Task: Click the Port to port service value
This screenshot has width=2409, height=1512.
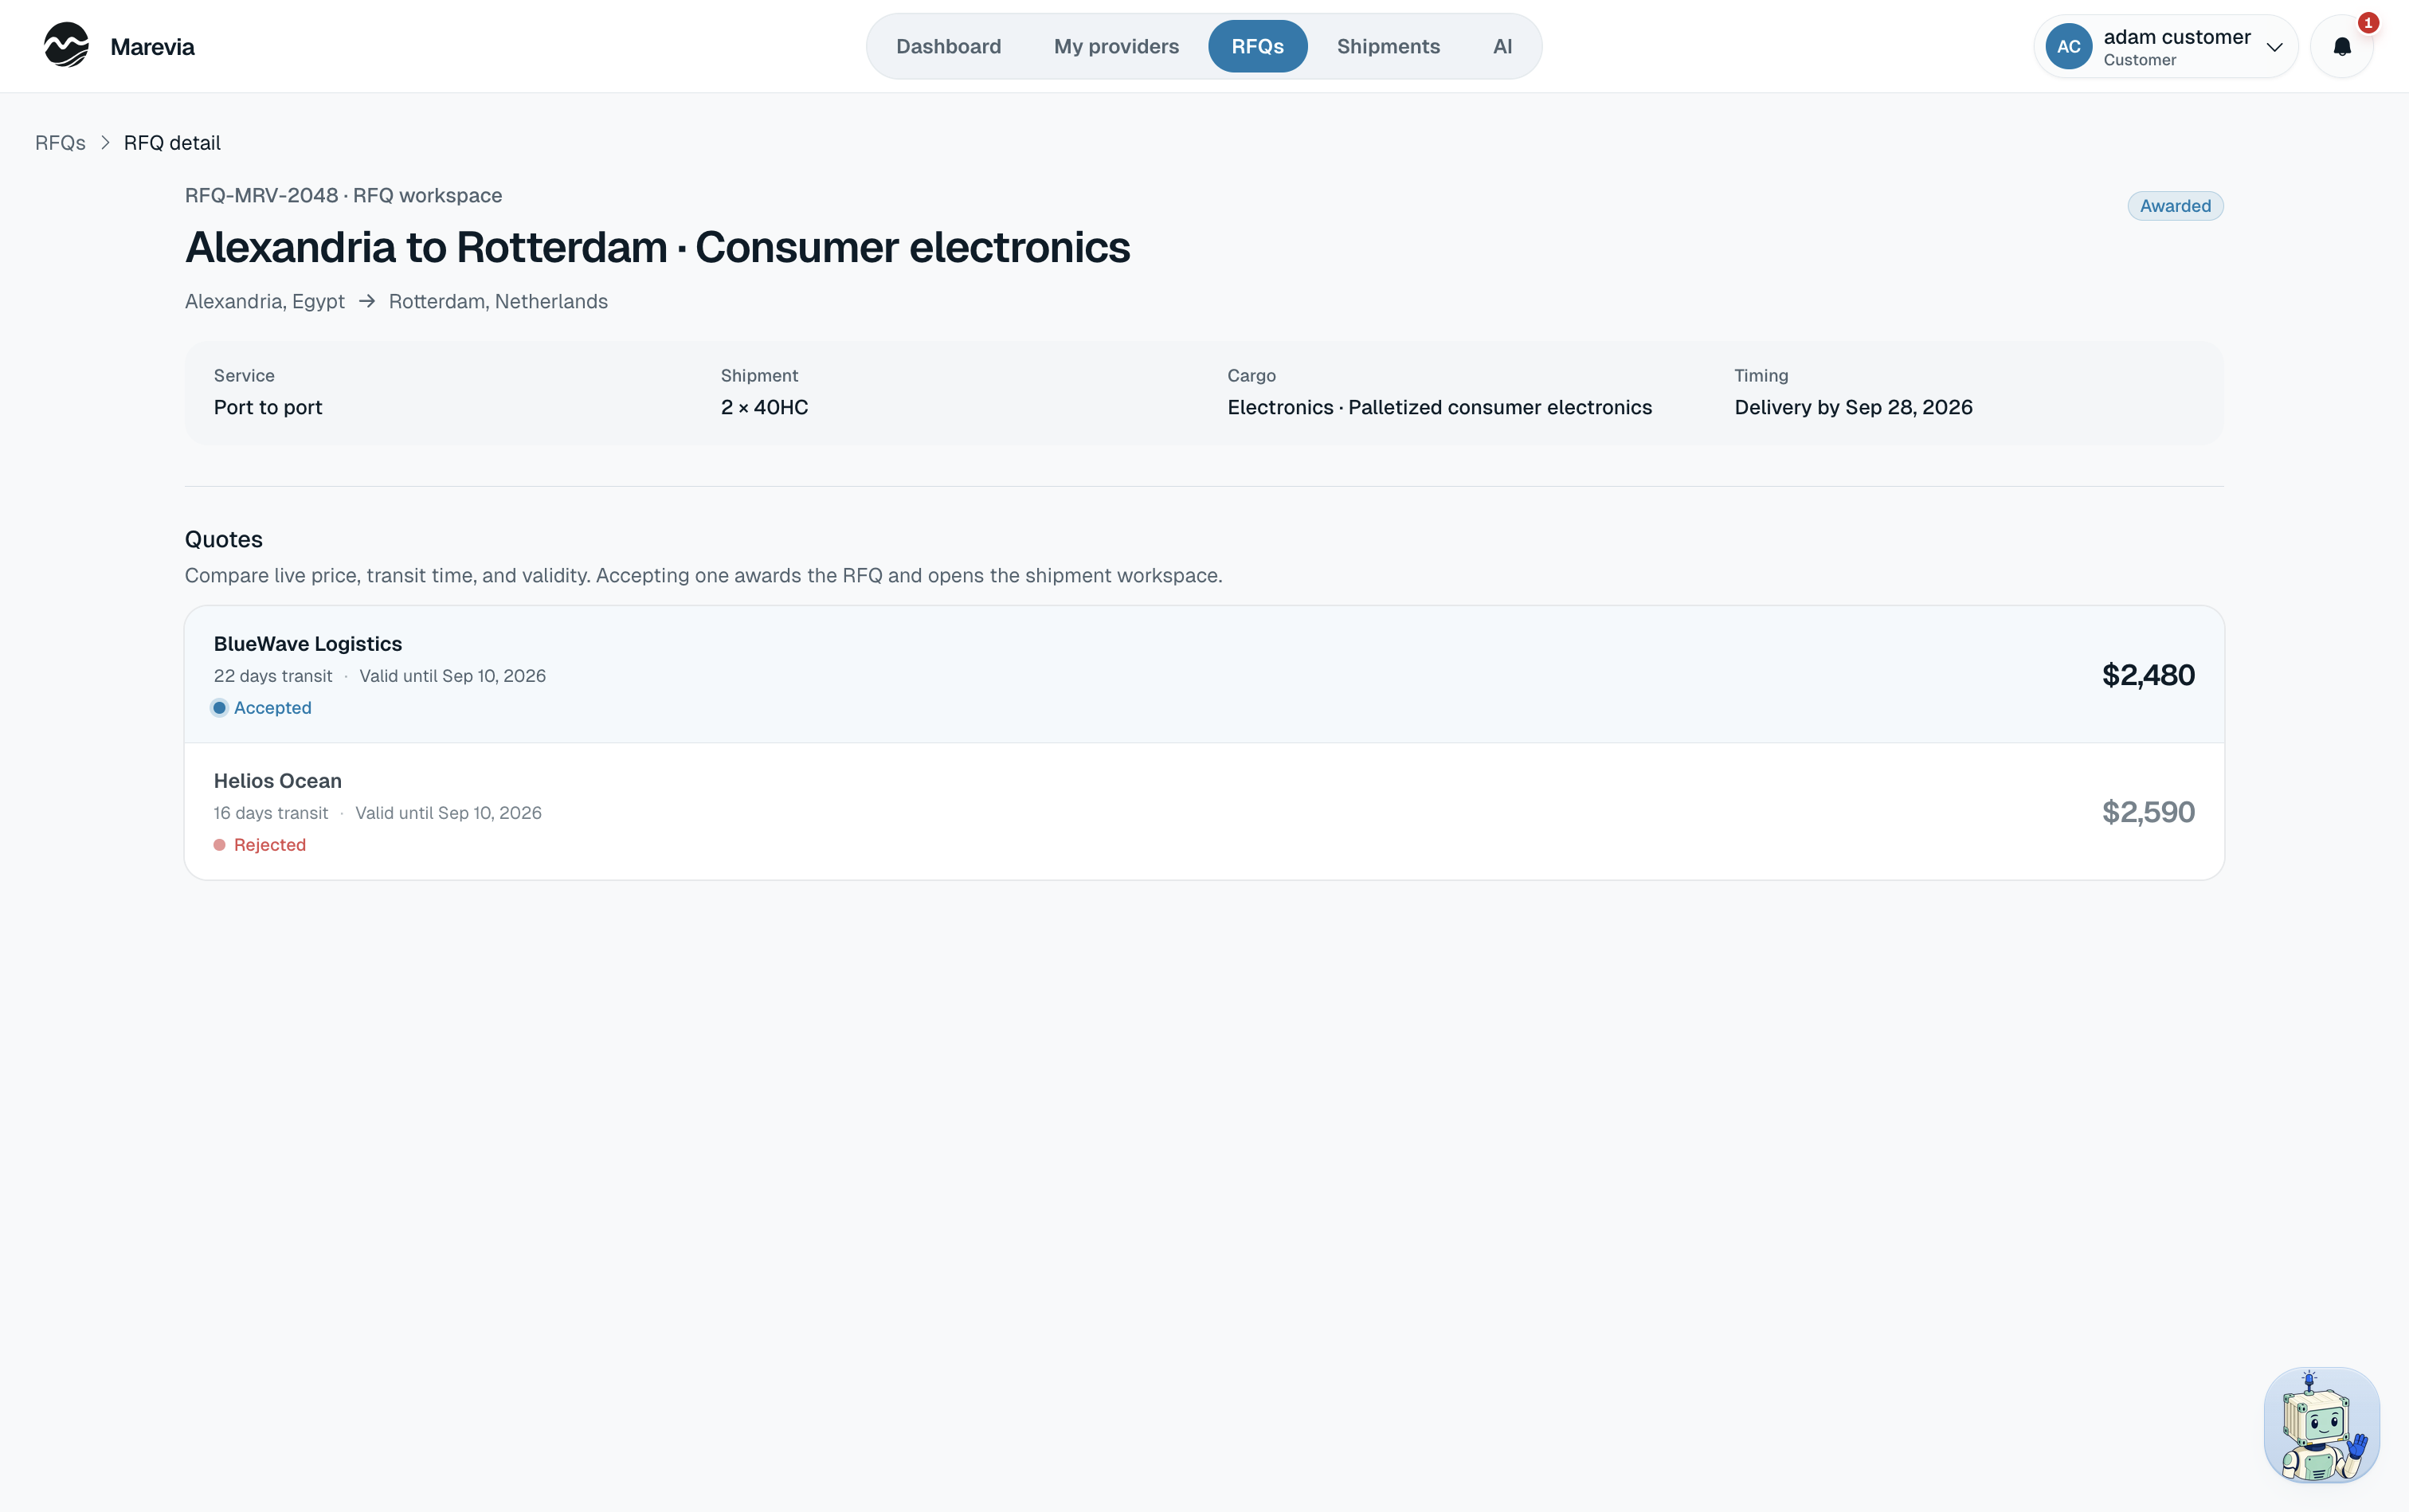Action: [268, 407]
